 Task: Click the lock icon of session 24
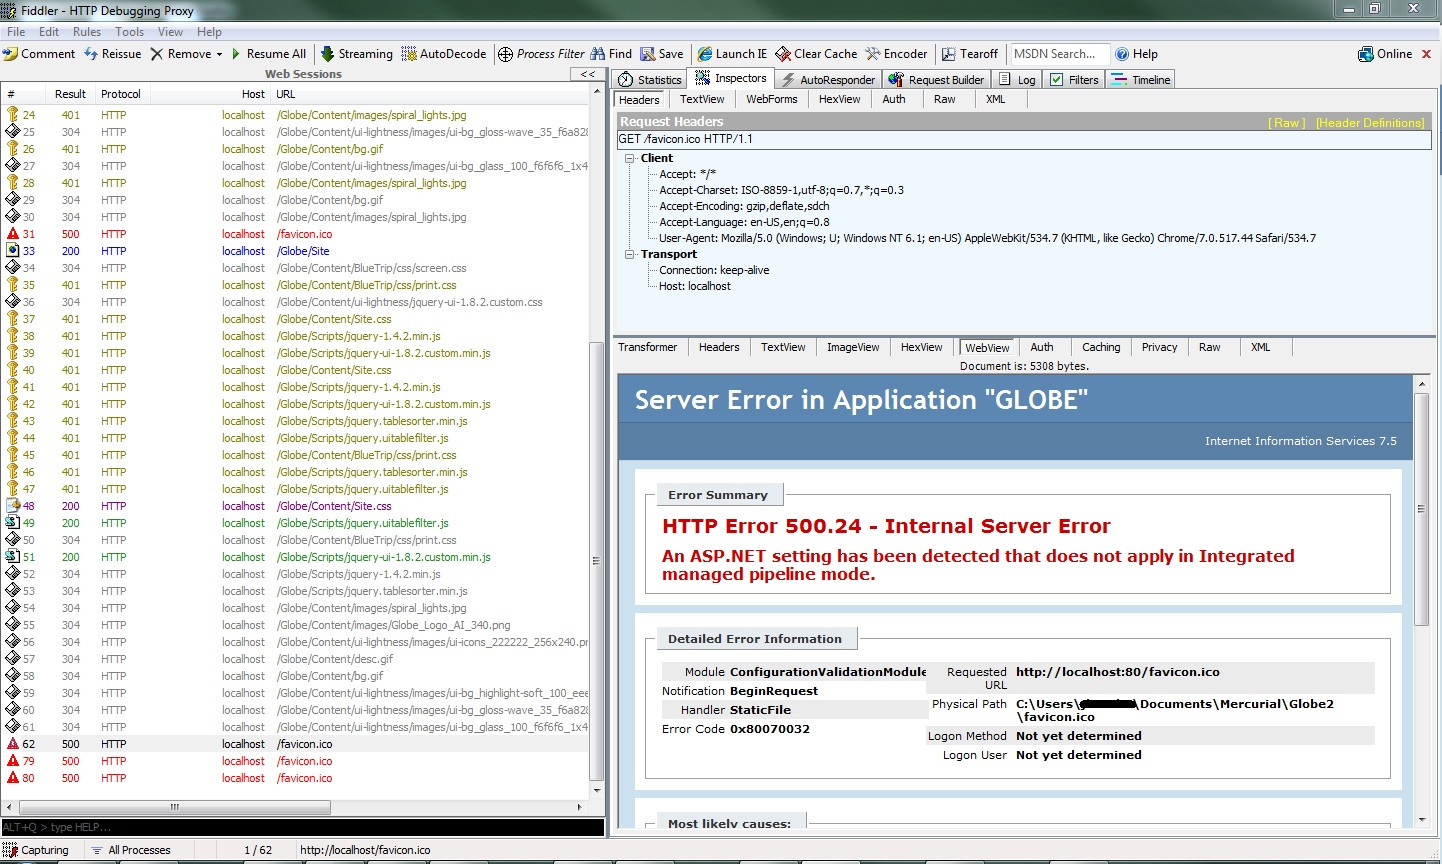[x=13, y=115]
